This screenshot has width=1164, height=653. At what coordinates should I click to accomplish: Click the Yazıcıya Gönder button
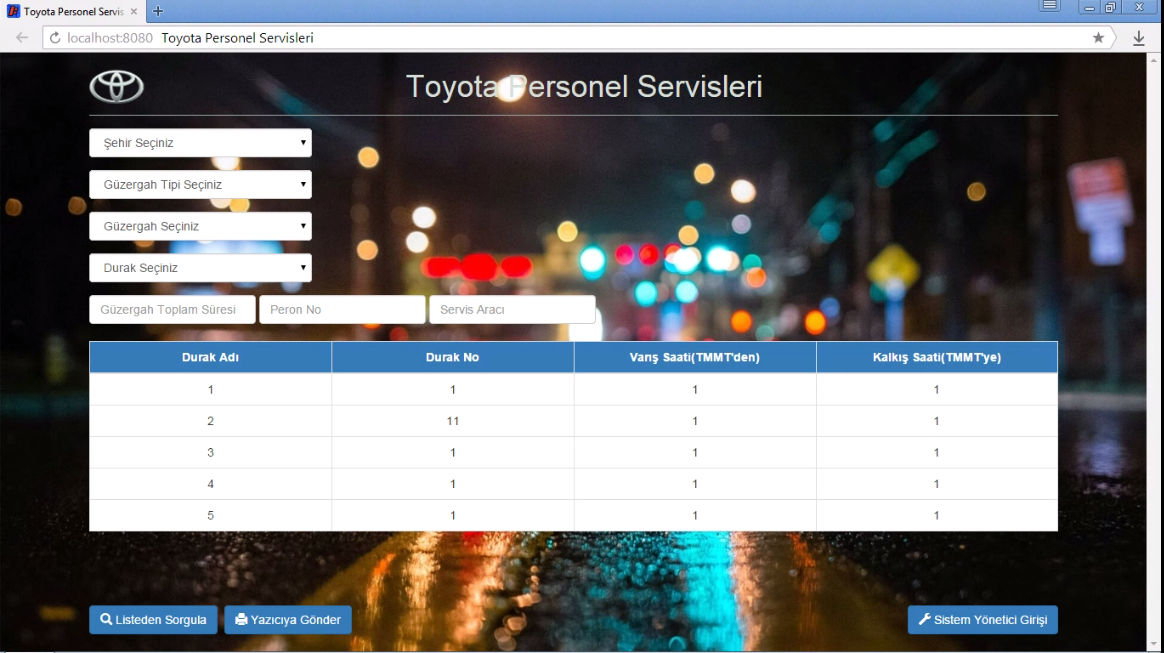(x=288, y=620)
